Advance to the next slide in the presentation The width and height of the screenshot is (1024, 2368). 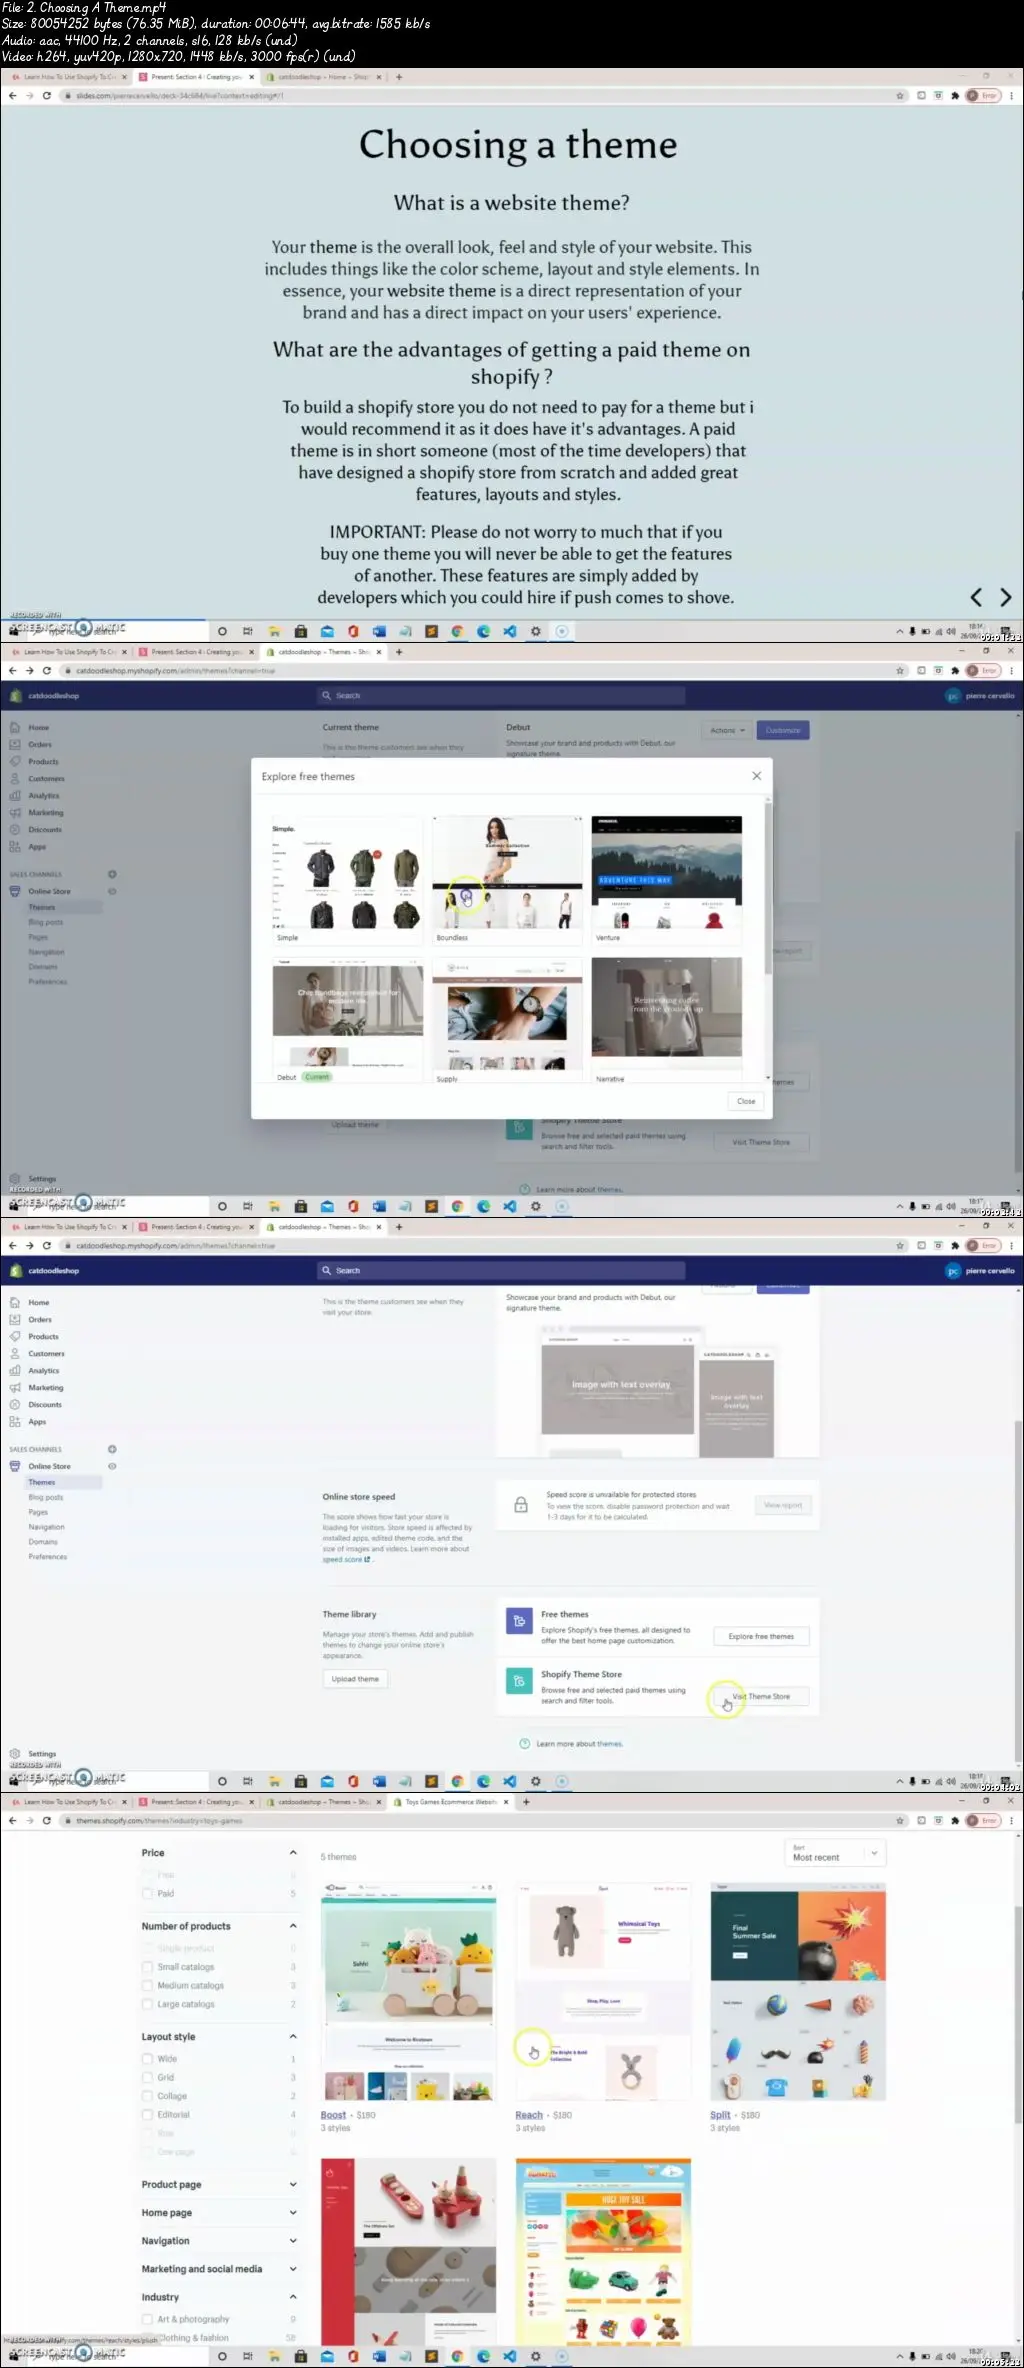(1006, 597)
